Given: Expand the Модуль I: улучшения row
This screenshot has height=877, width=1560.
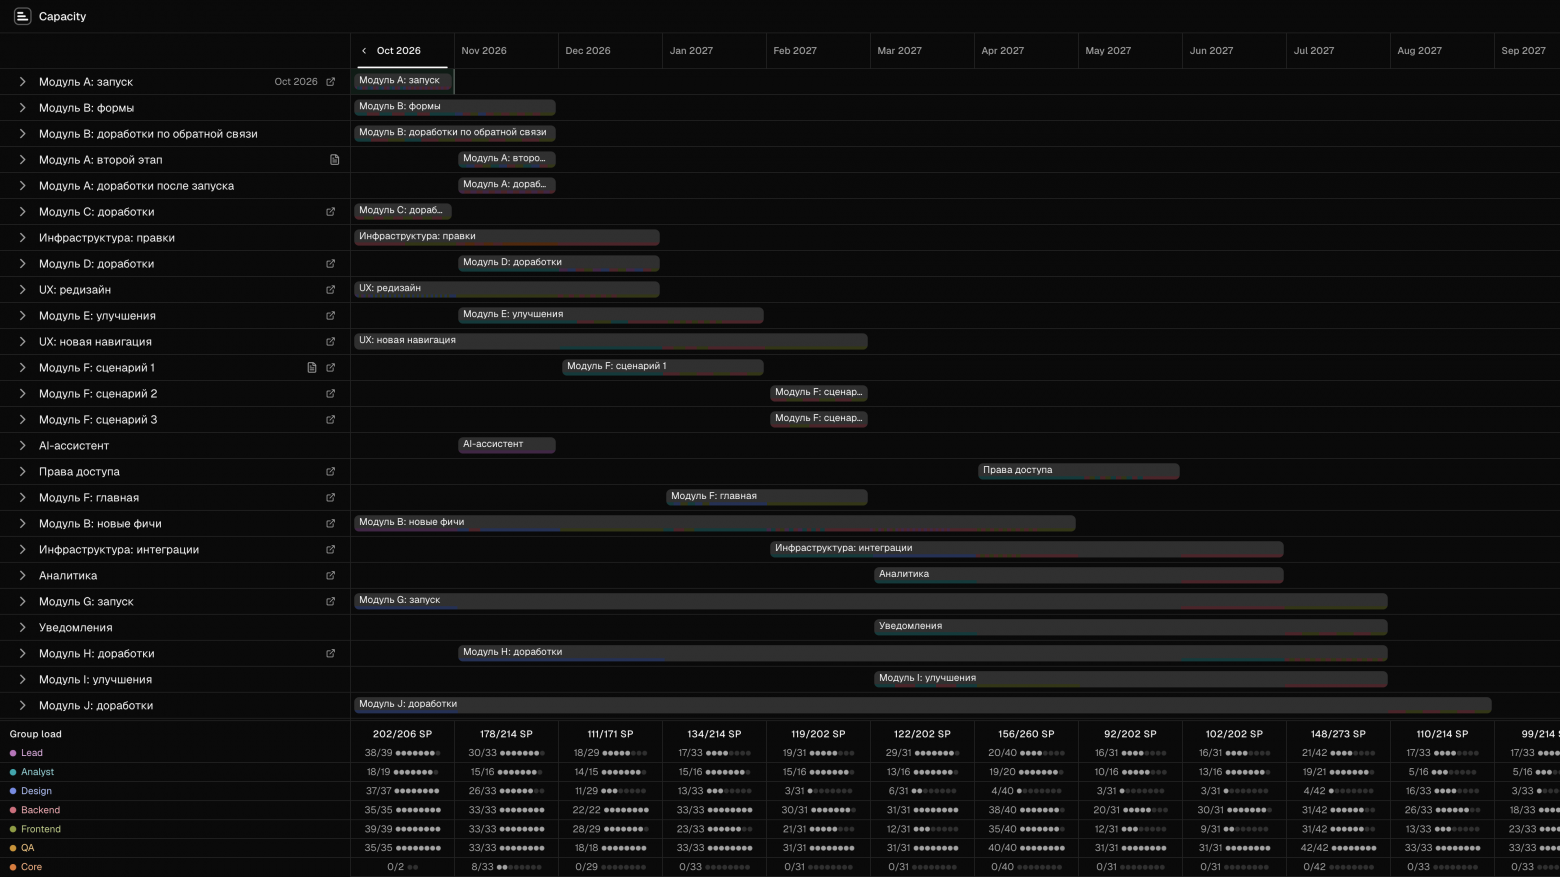Looking at the screenshot, I should (22, 680).
